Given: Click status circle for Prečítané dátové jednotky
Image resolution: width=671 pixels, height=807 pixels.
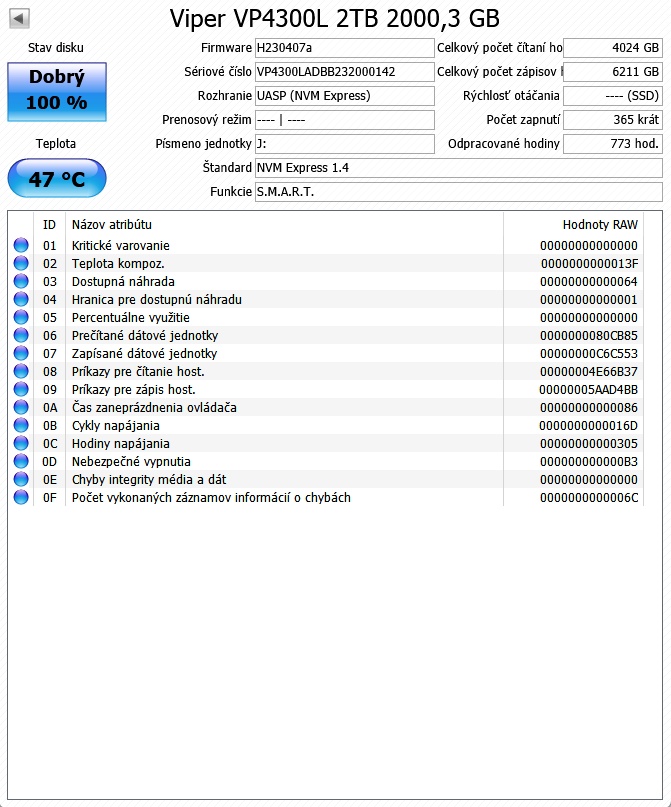Looking at the screenshot, I should point(21,335).
